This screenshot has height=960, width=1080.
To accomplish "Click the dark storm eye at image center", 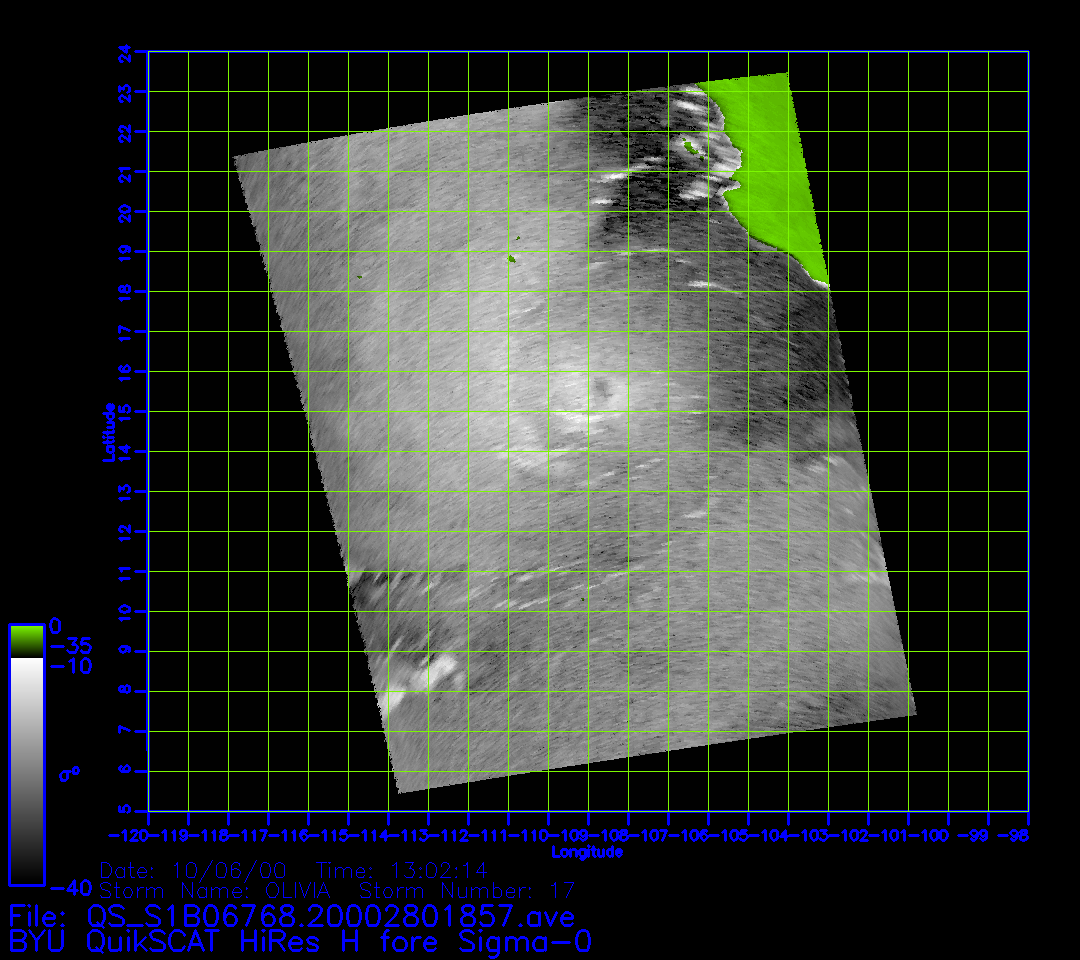I will tap(603, 389).
